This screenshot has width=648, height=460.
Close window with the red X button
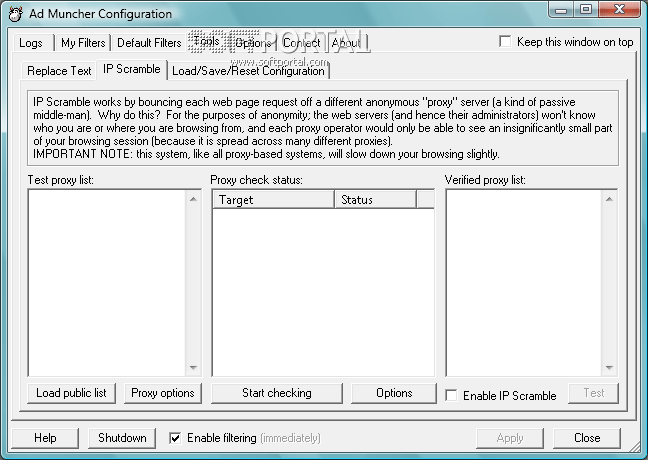click(x=619, y=10)
